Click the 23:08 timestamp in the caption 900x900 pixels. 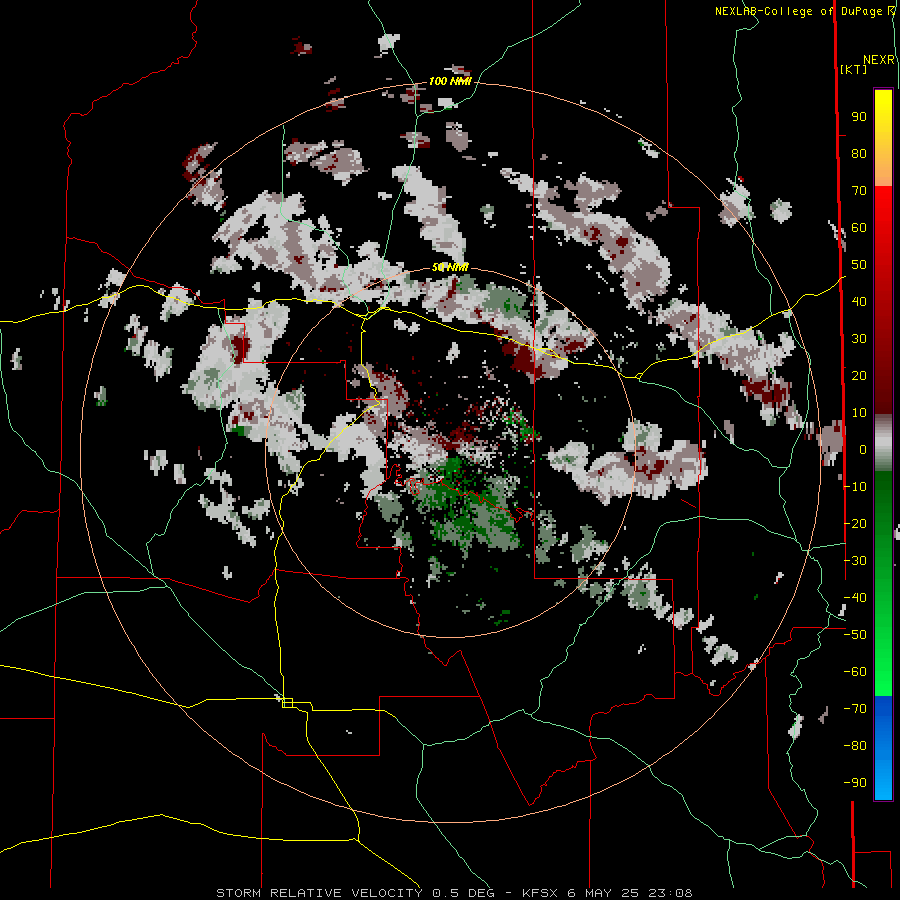click(670, 893)
